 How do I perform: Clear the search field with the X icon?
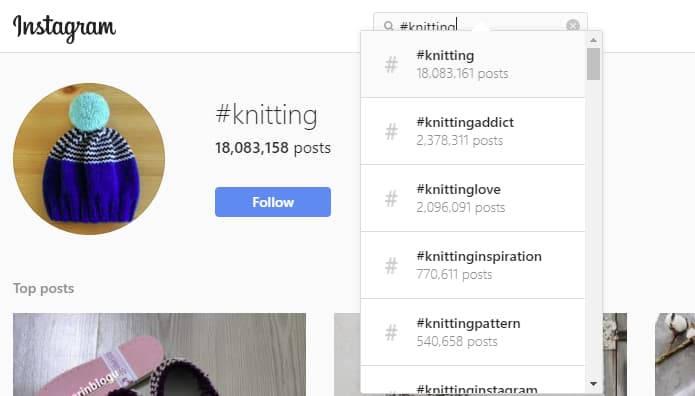(x=573, y=26)
